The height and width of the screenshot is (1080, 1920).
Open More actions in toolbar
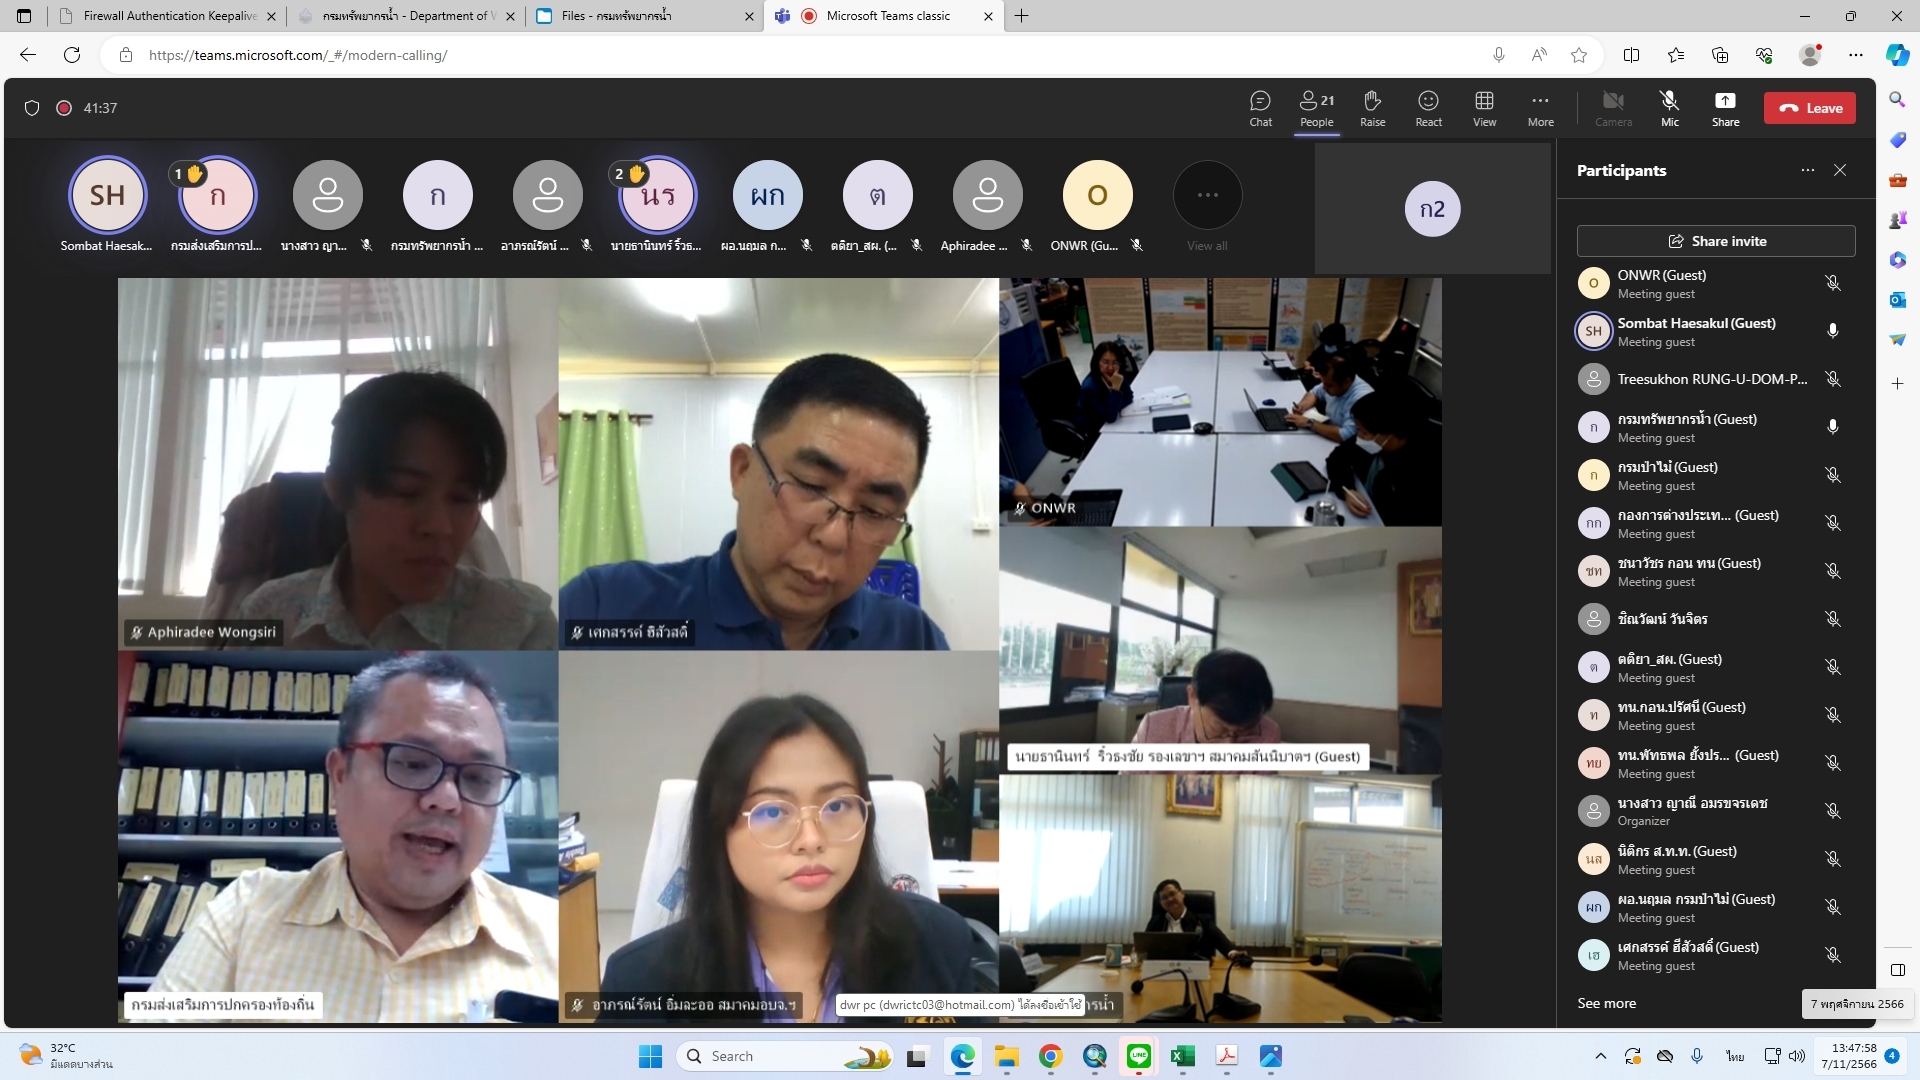(1540, 107)
